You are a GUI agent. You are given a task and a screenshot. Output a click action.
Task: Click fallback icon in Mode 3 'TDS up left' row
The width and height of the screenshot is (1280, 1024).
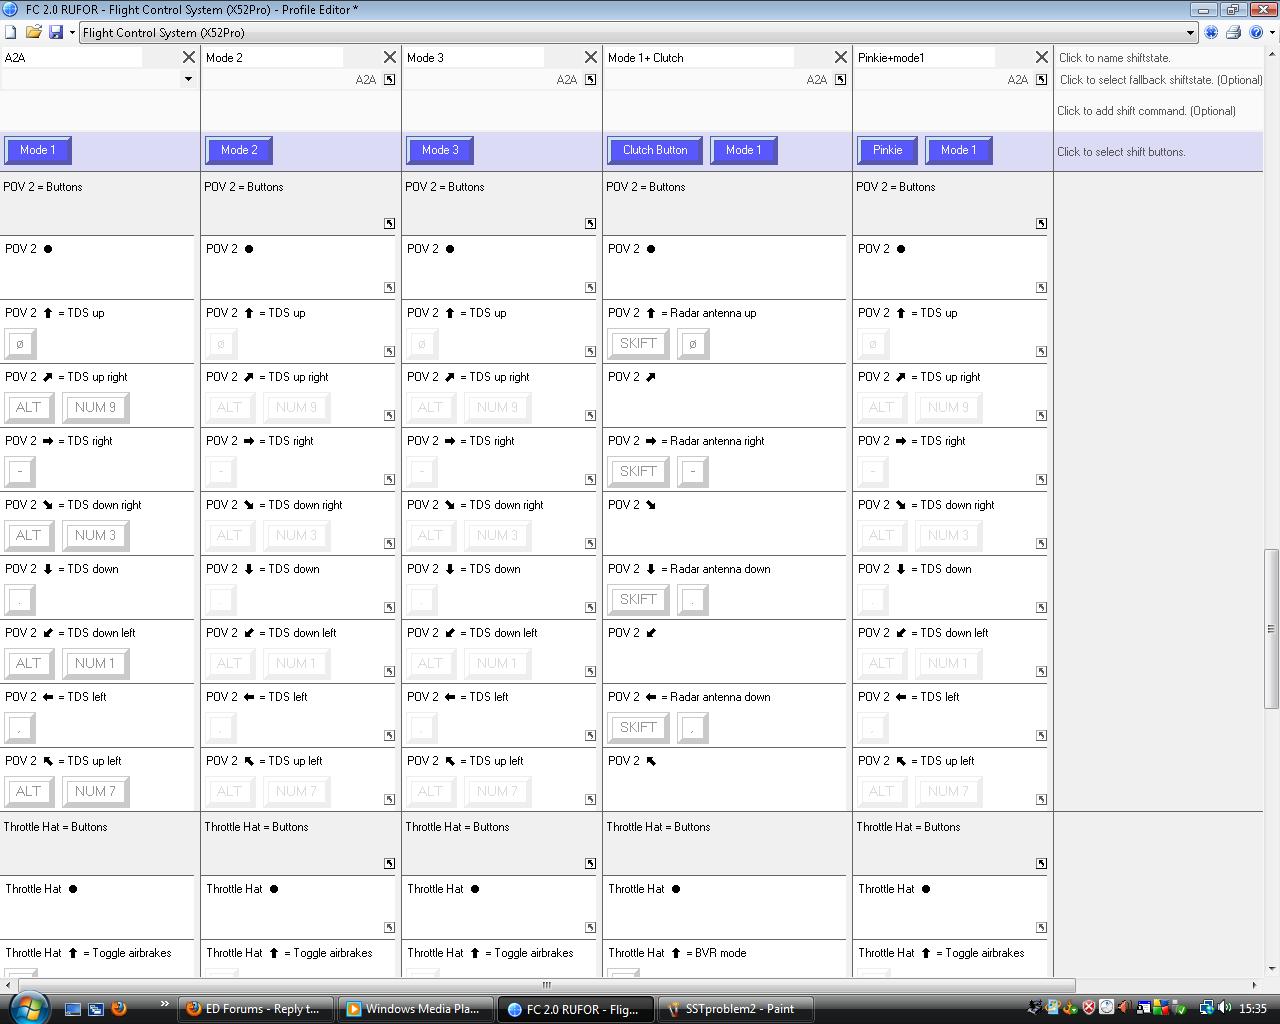(591, 799)
